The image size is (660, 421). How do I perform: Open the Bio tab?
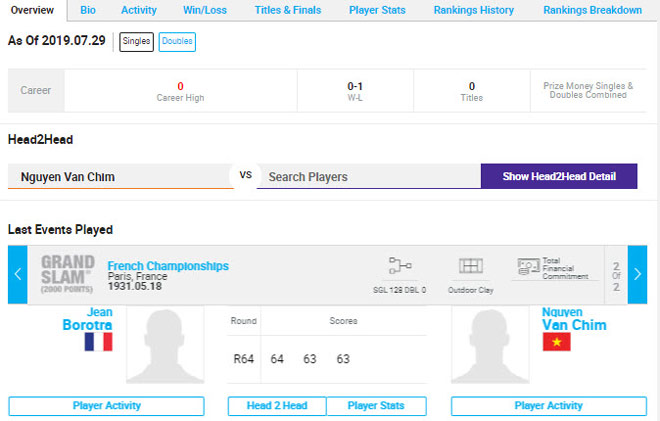(x=88, y=10)
